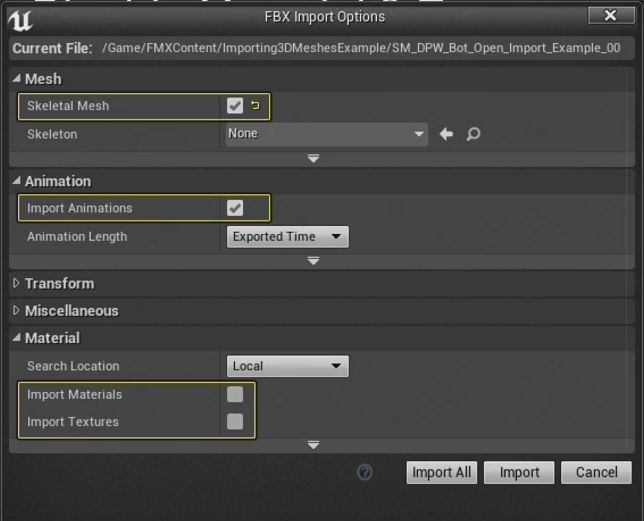Click the FBX Import Options title

coord(324,17)
